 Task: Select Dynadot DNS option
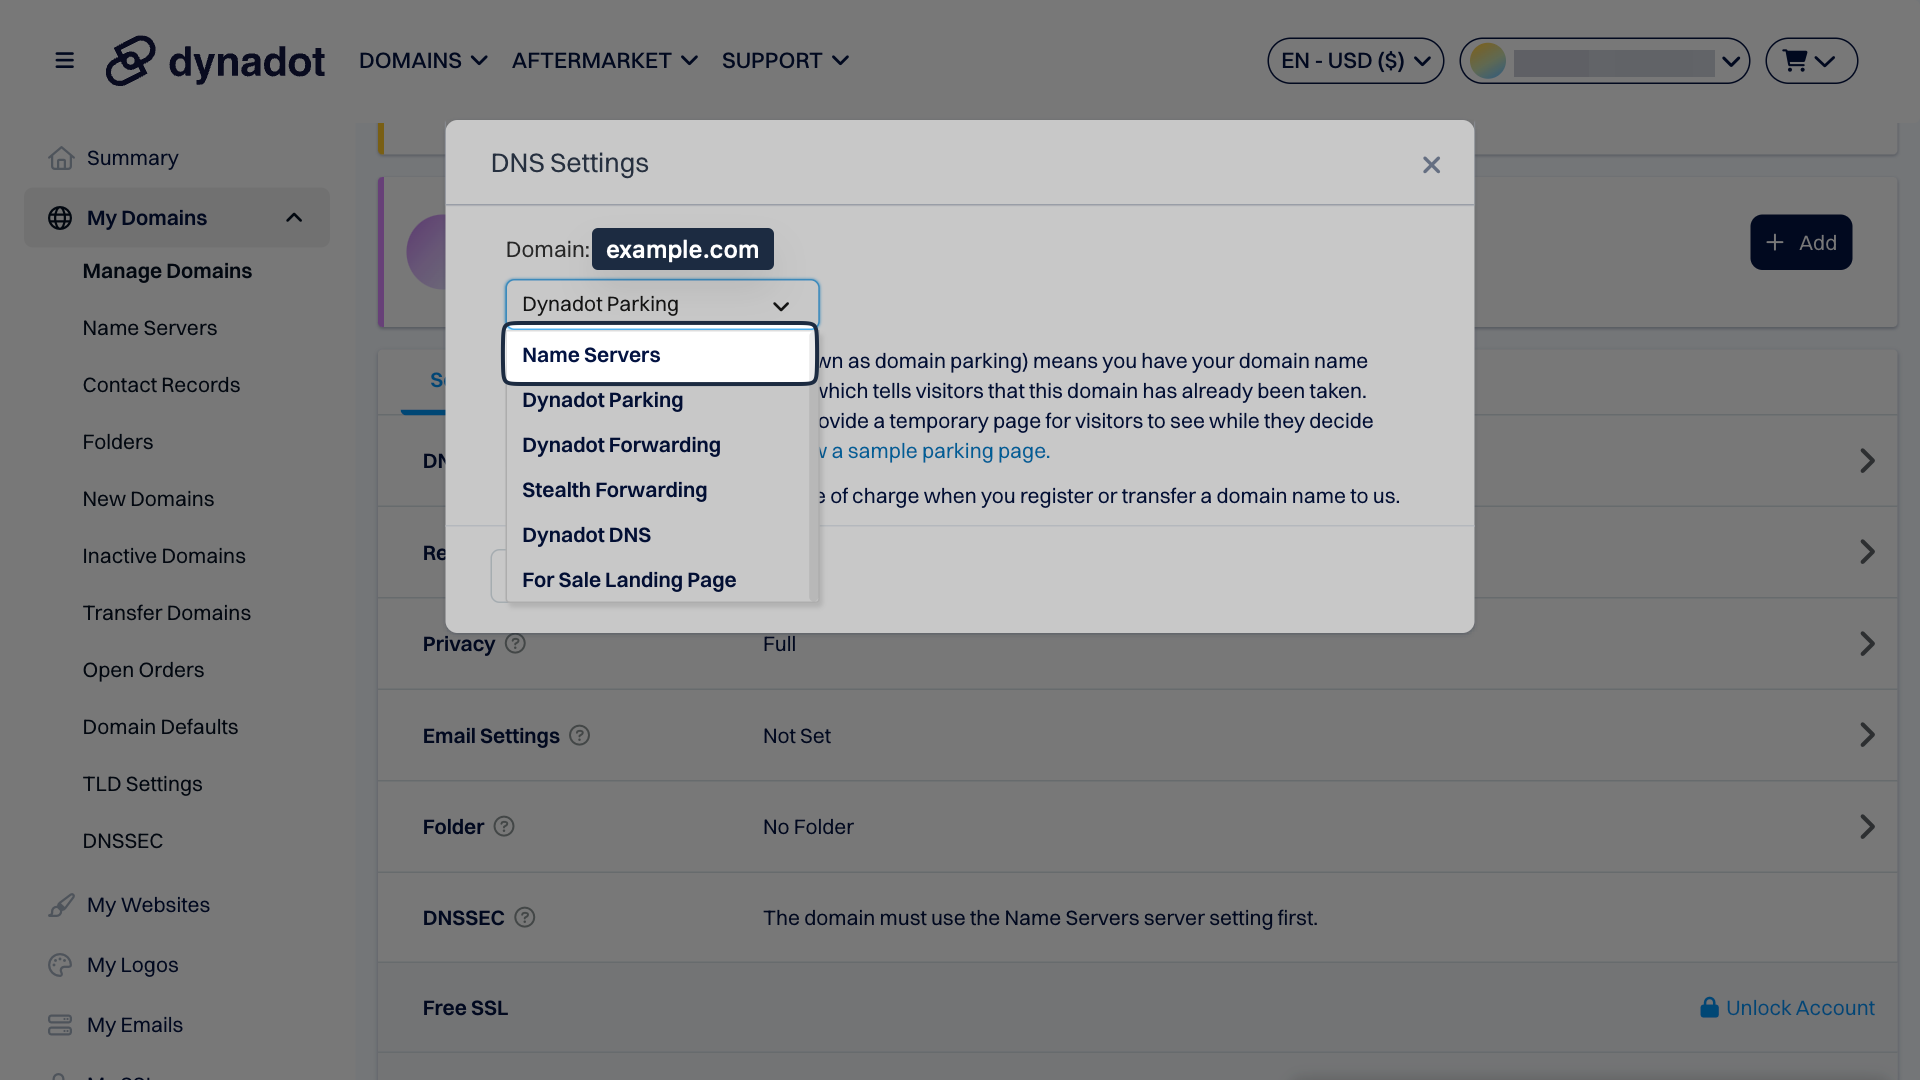585,535
